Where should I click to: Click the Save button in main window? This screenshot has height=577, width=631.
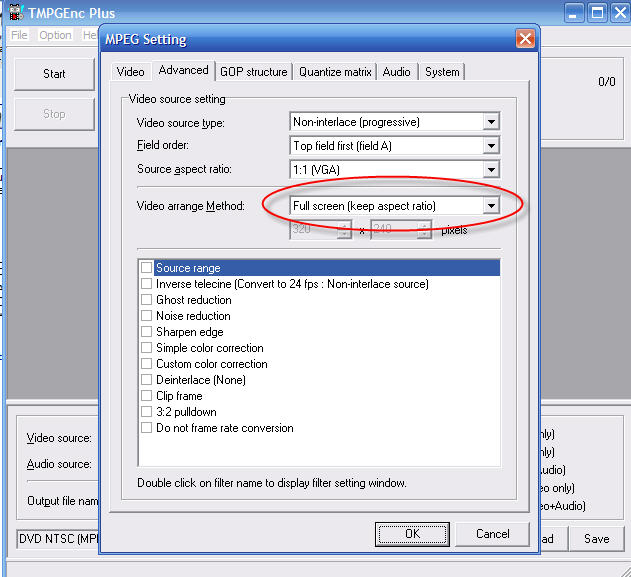click(597, 539)
